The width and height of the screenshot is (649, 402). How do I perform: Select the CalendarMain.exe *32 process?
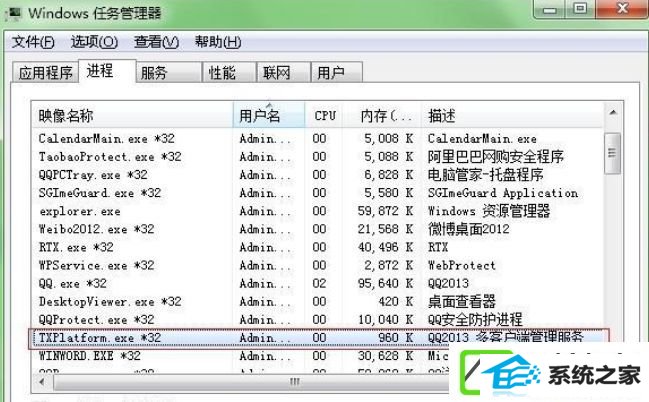point(318,139)
